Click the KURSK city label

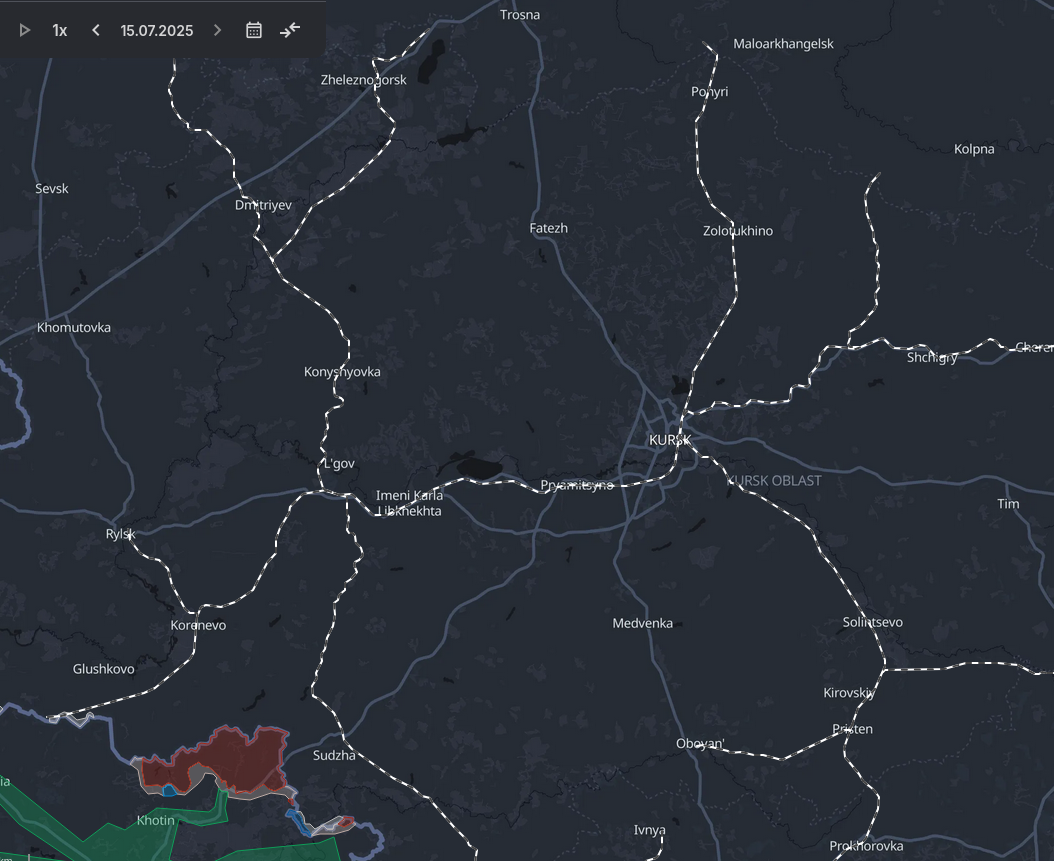point(670,440)
